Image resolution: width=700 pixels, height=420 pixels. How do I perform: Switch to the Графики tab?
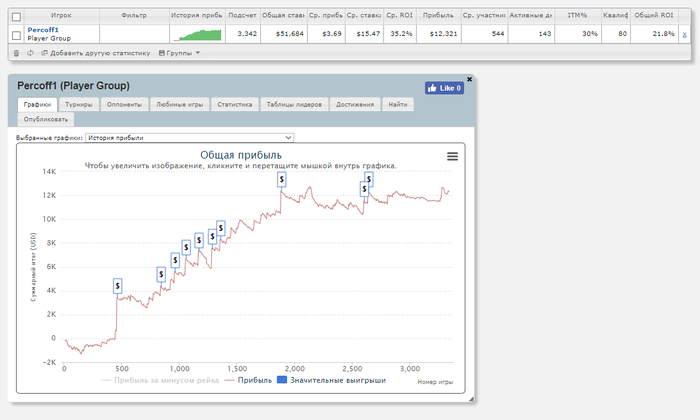click(38, 104)
